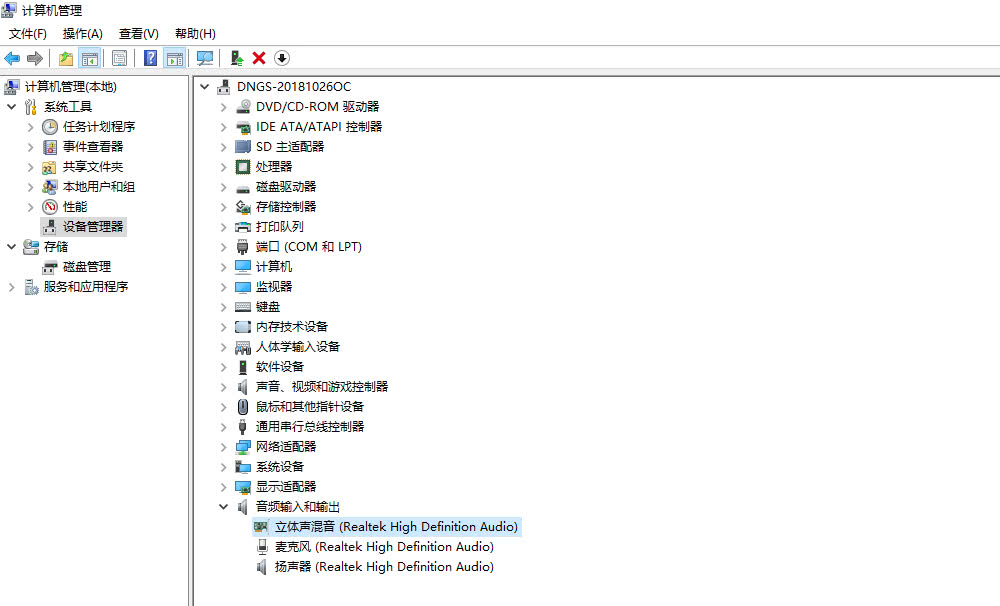Expand the 事件查看器 node
This screenshot has width=1000, height=606.
click(x=31, y=147)
